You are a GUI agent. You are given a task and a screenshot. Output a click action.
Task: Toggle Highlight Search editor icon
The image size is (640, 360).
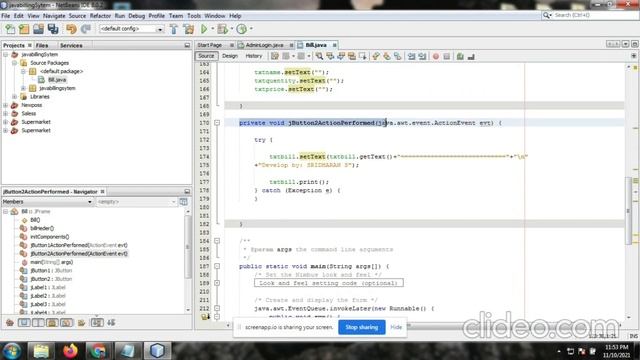[351, 56]
